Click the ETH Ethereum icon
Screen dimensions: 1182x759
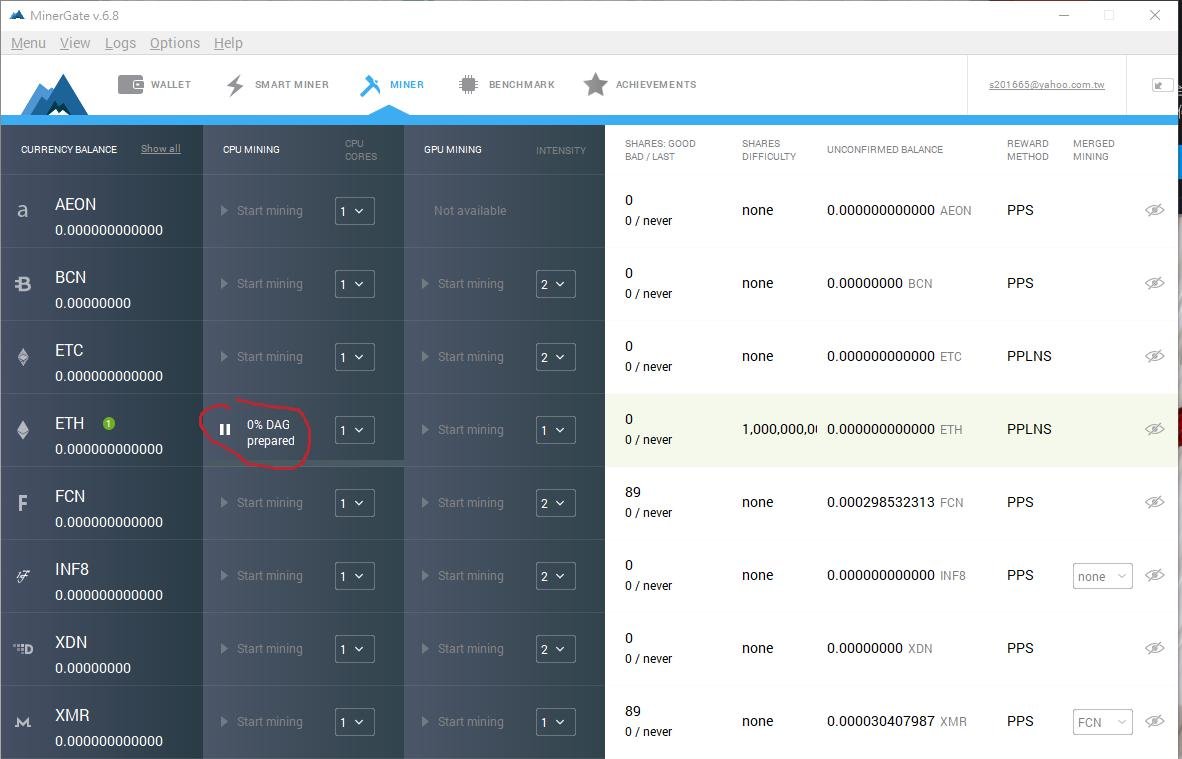pyautogui.click(x=23, y=430)
